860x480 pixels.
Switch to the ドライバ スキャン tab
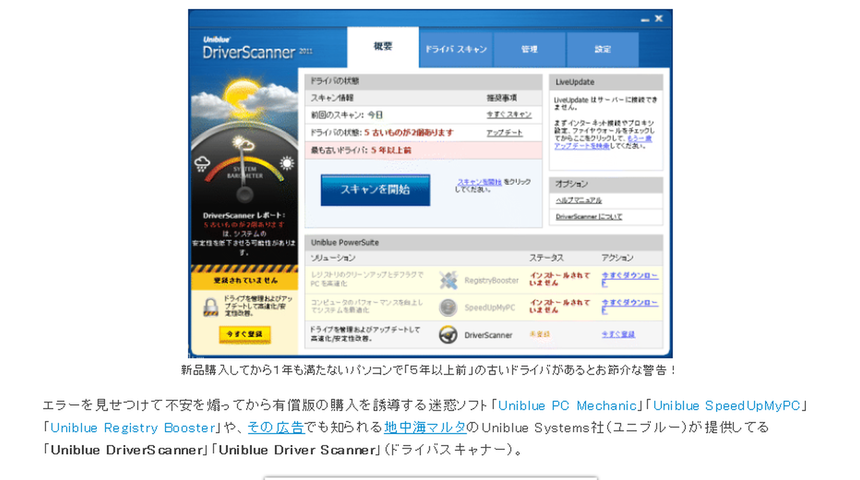[456, 50]
